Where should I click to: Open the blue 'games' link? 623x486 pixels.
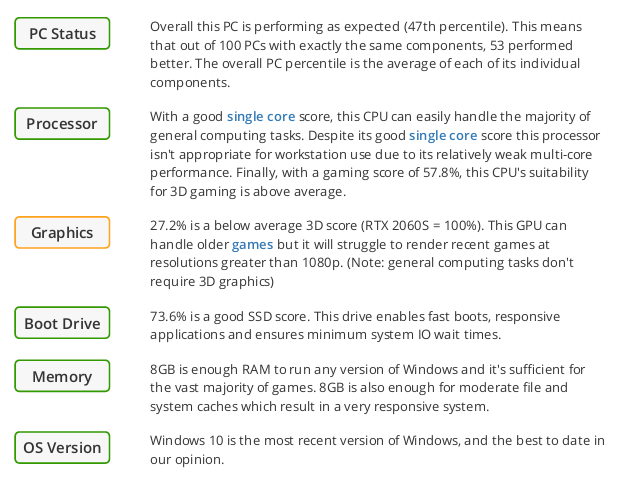pos(252,244)
